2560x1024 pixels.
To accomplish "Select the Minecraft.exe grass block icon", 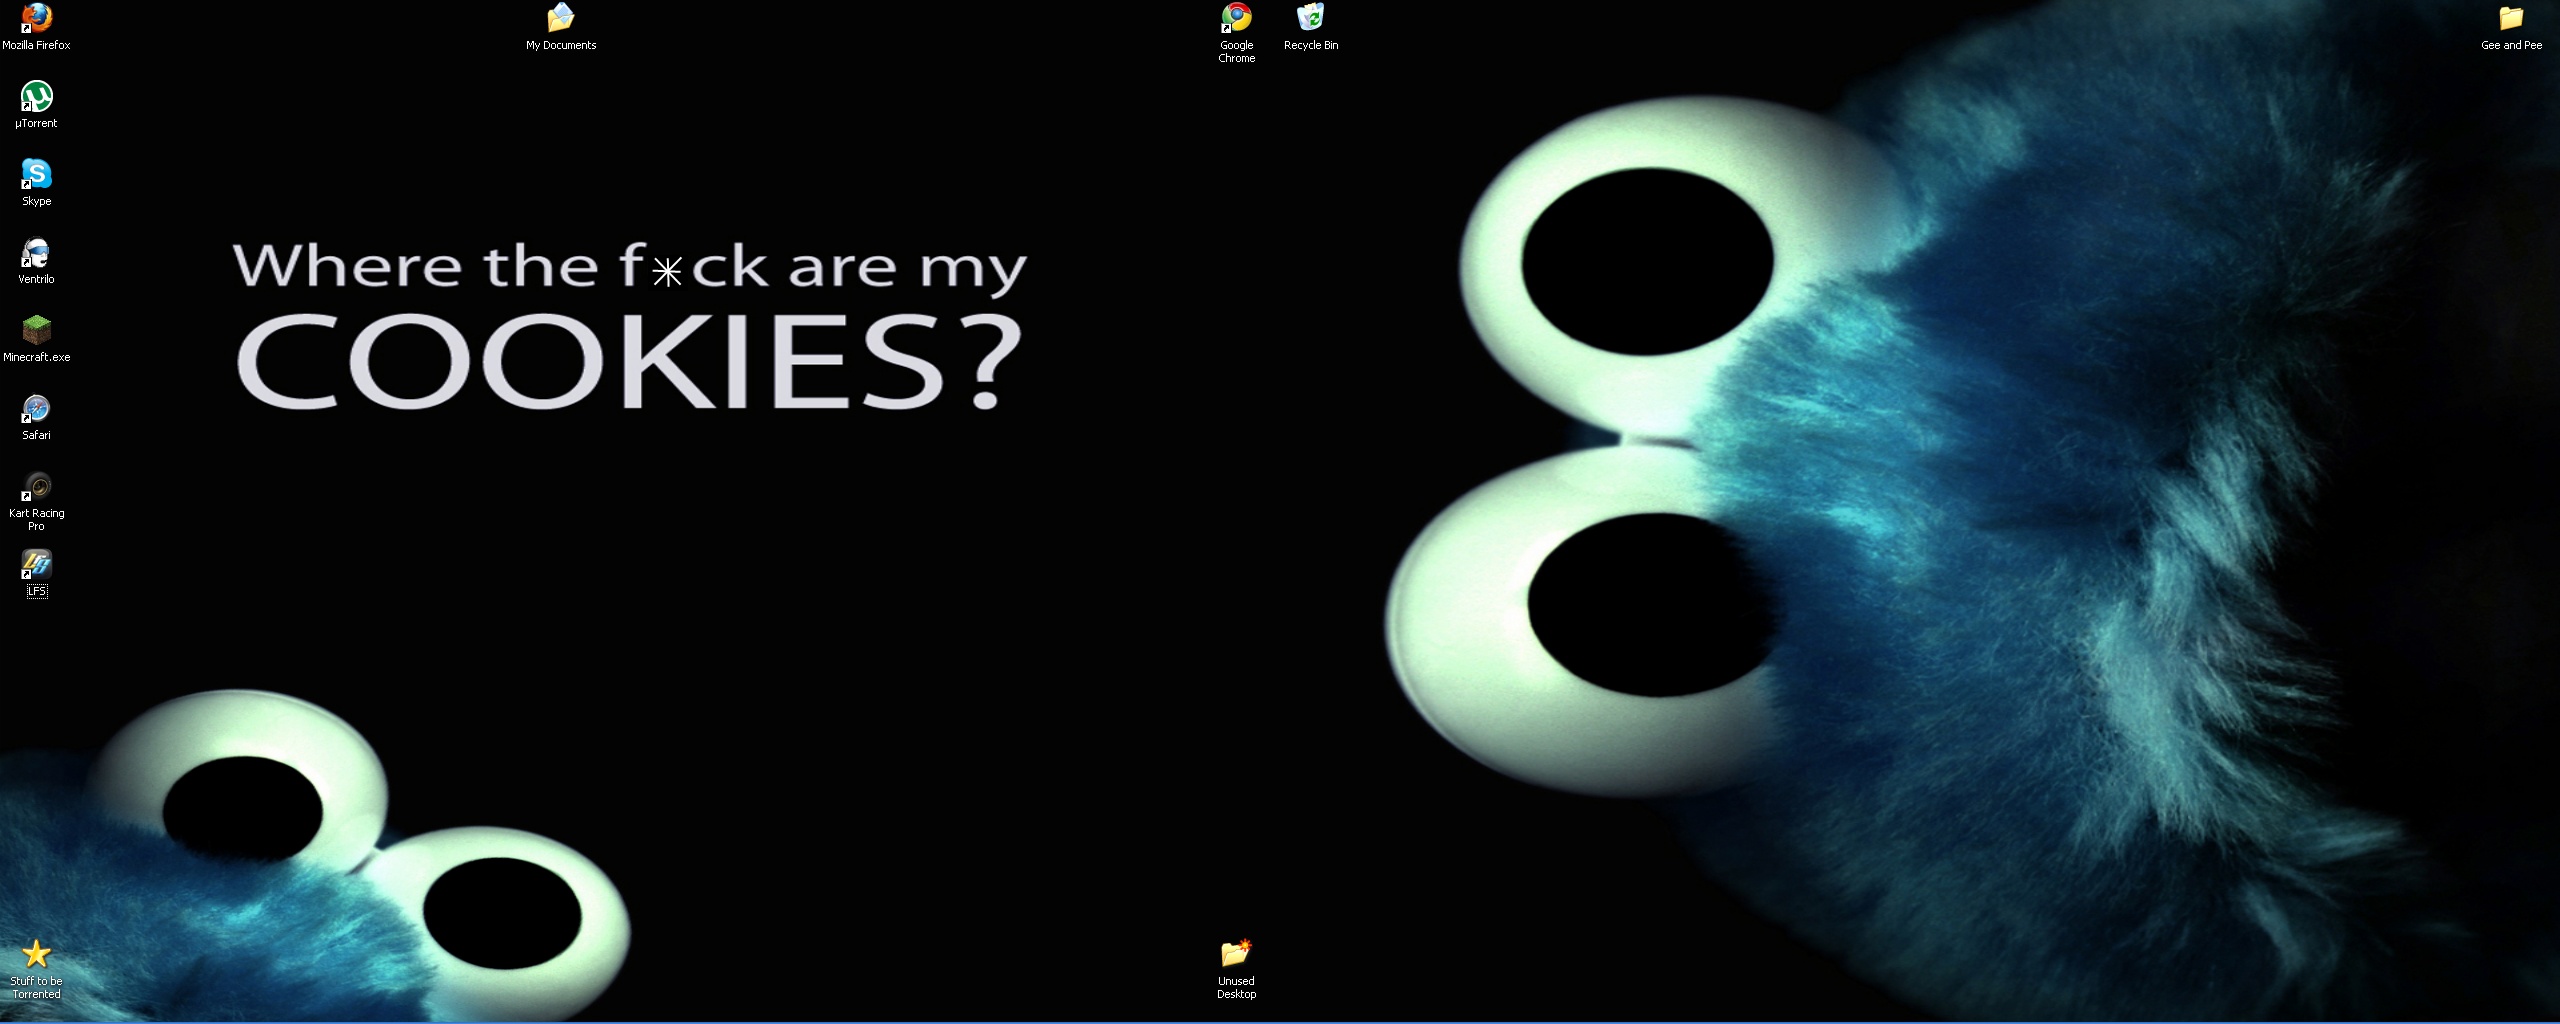I will [x=37, y=330].
